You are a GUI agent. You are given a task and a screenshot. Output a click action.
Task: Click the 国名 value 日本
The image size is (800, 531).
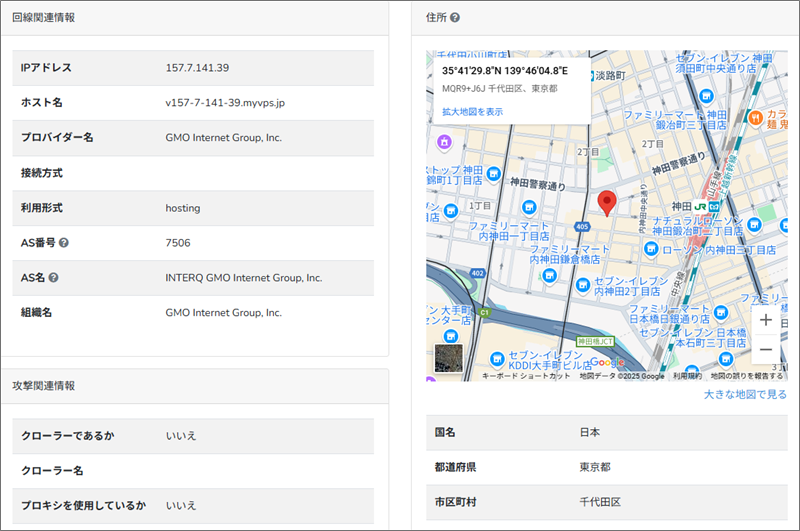coord(590,433)
